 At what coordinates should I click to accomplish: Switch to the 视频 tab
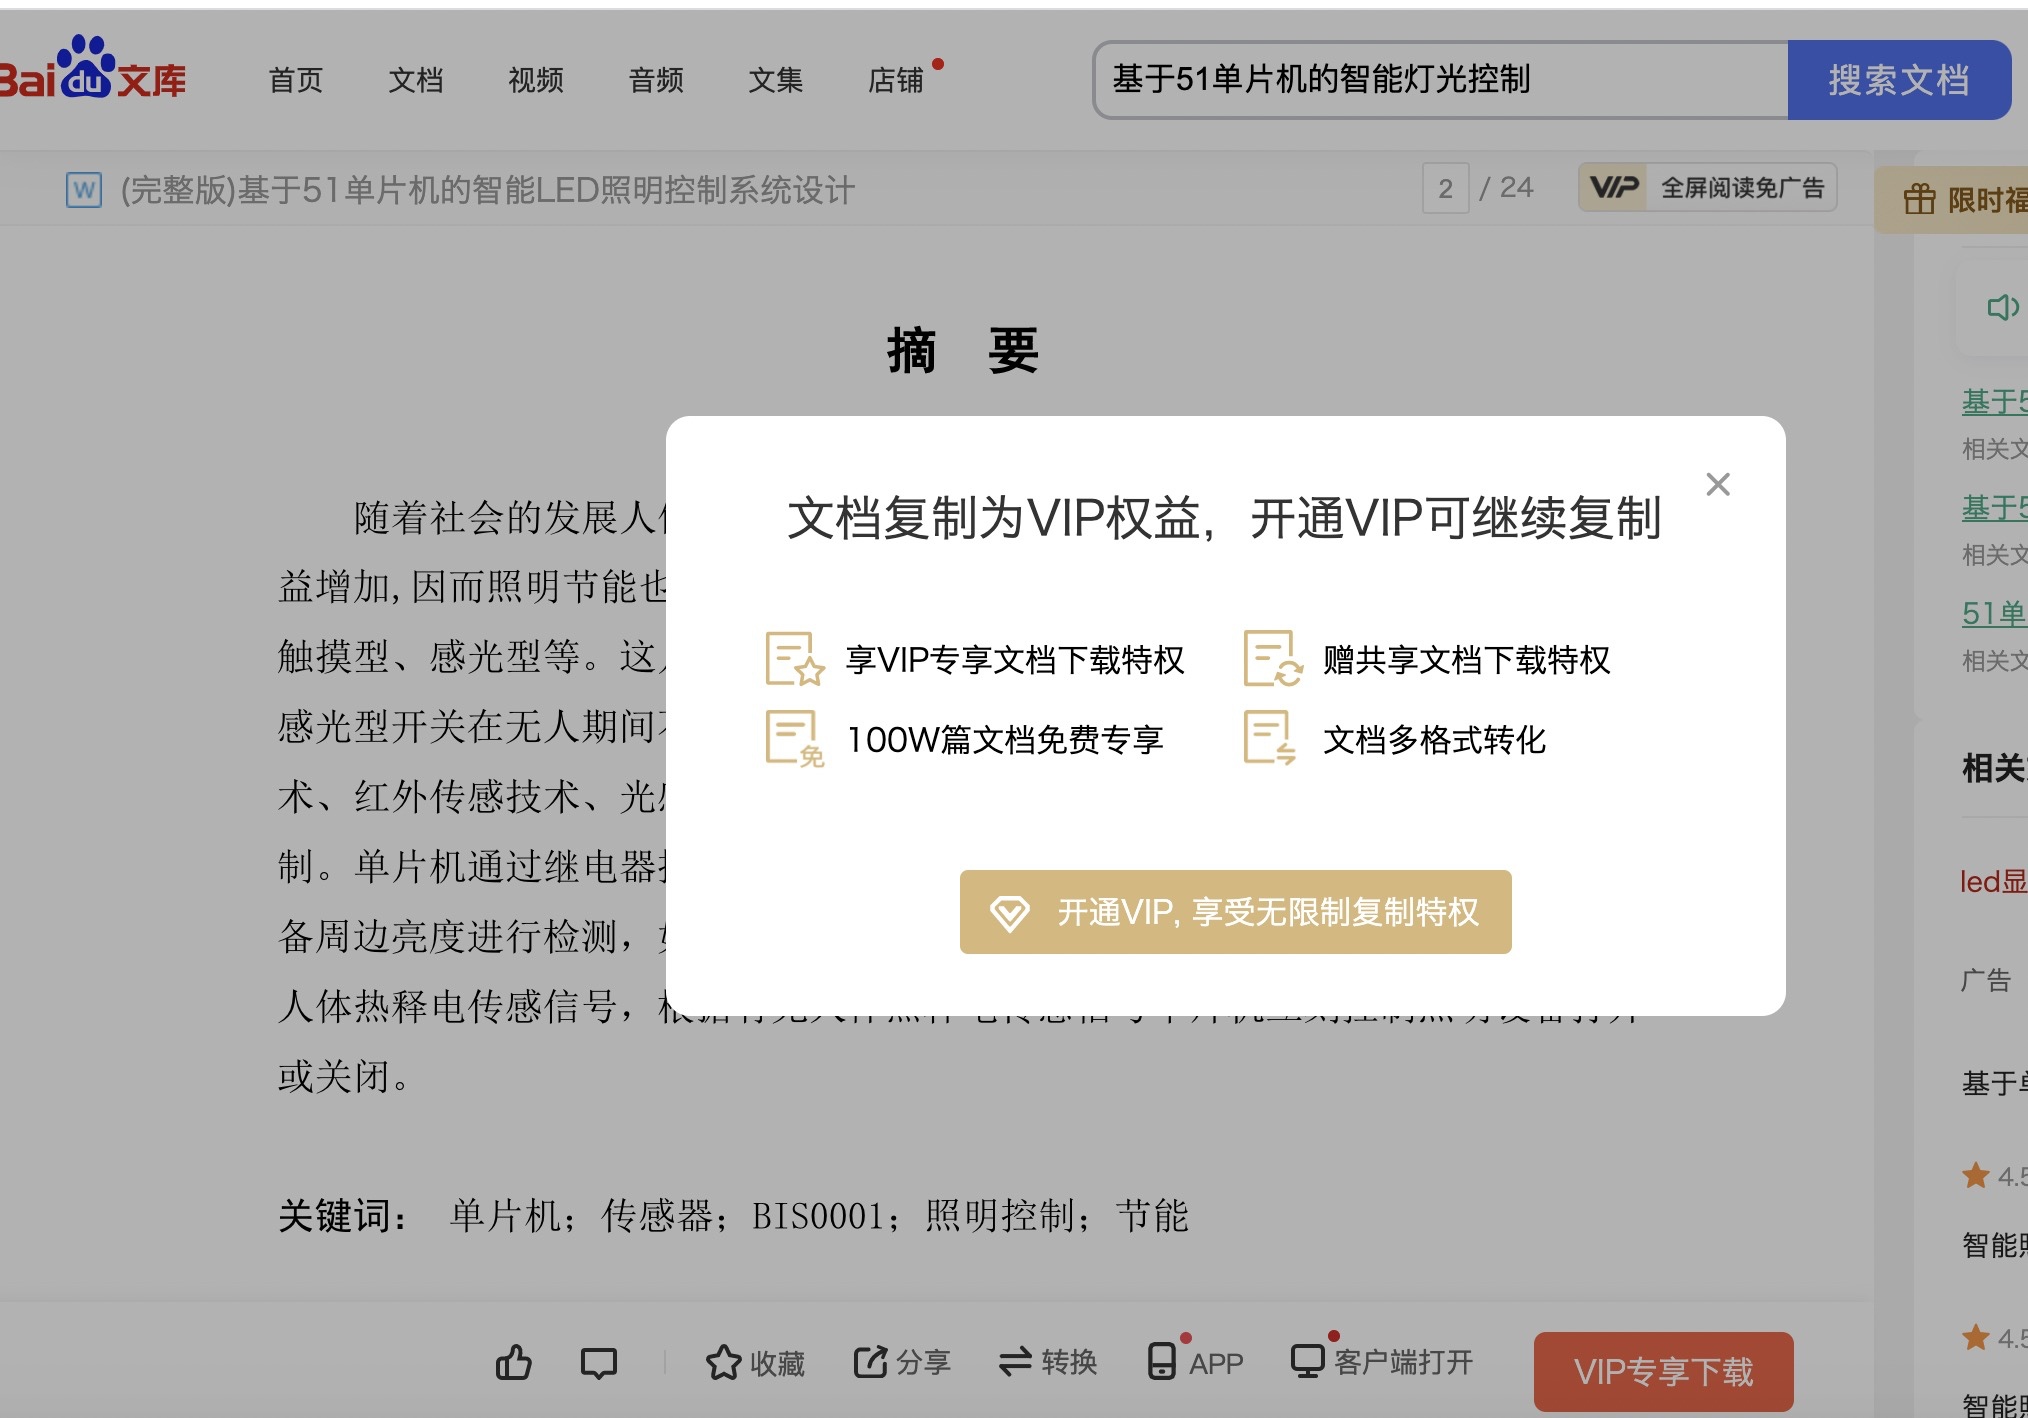[535, 80]
